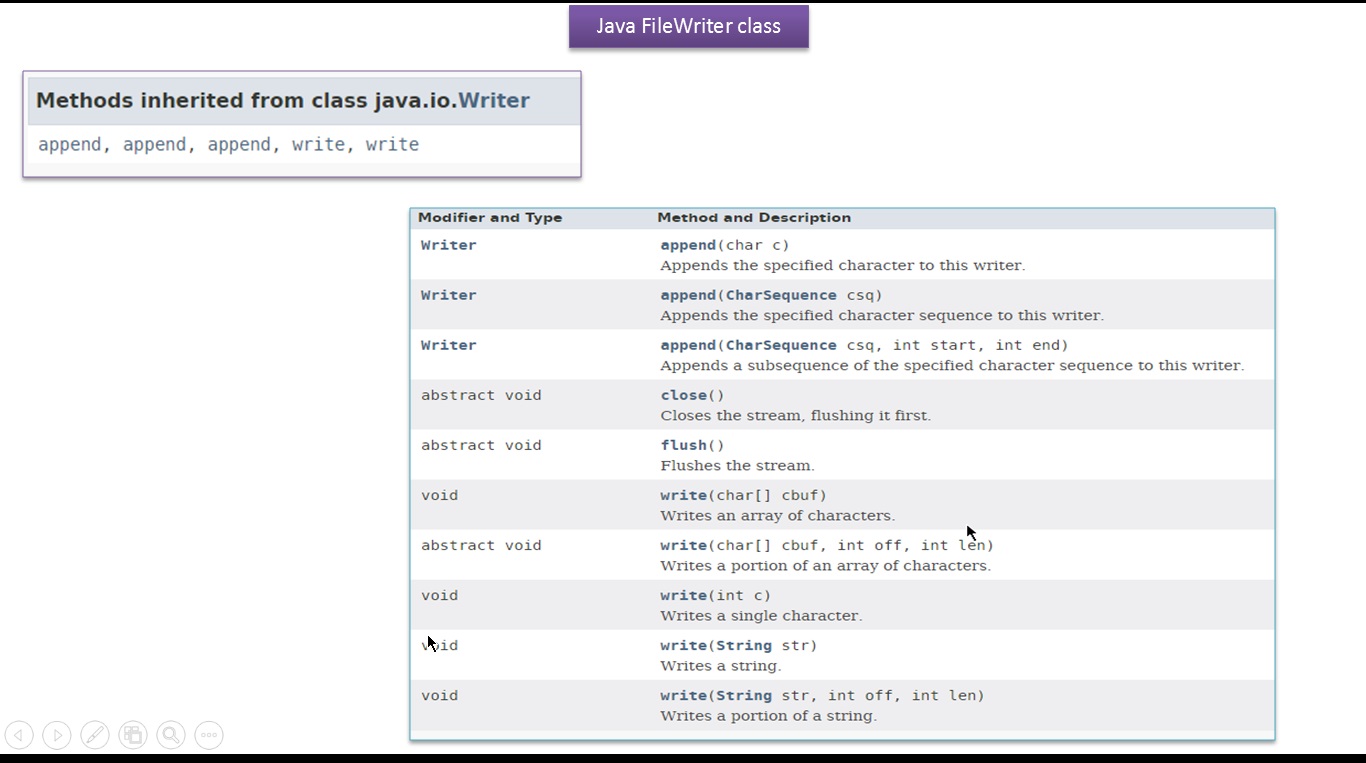The image size is (1366, 763).
Task: Click 'abstract void' in the close() row
Action: click(481, 395)
